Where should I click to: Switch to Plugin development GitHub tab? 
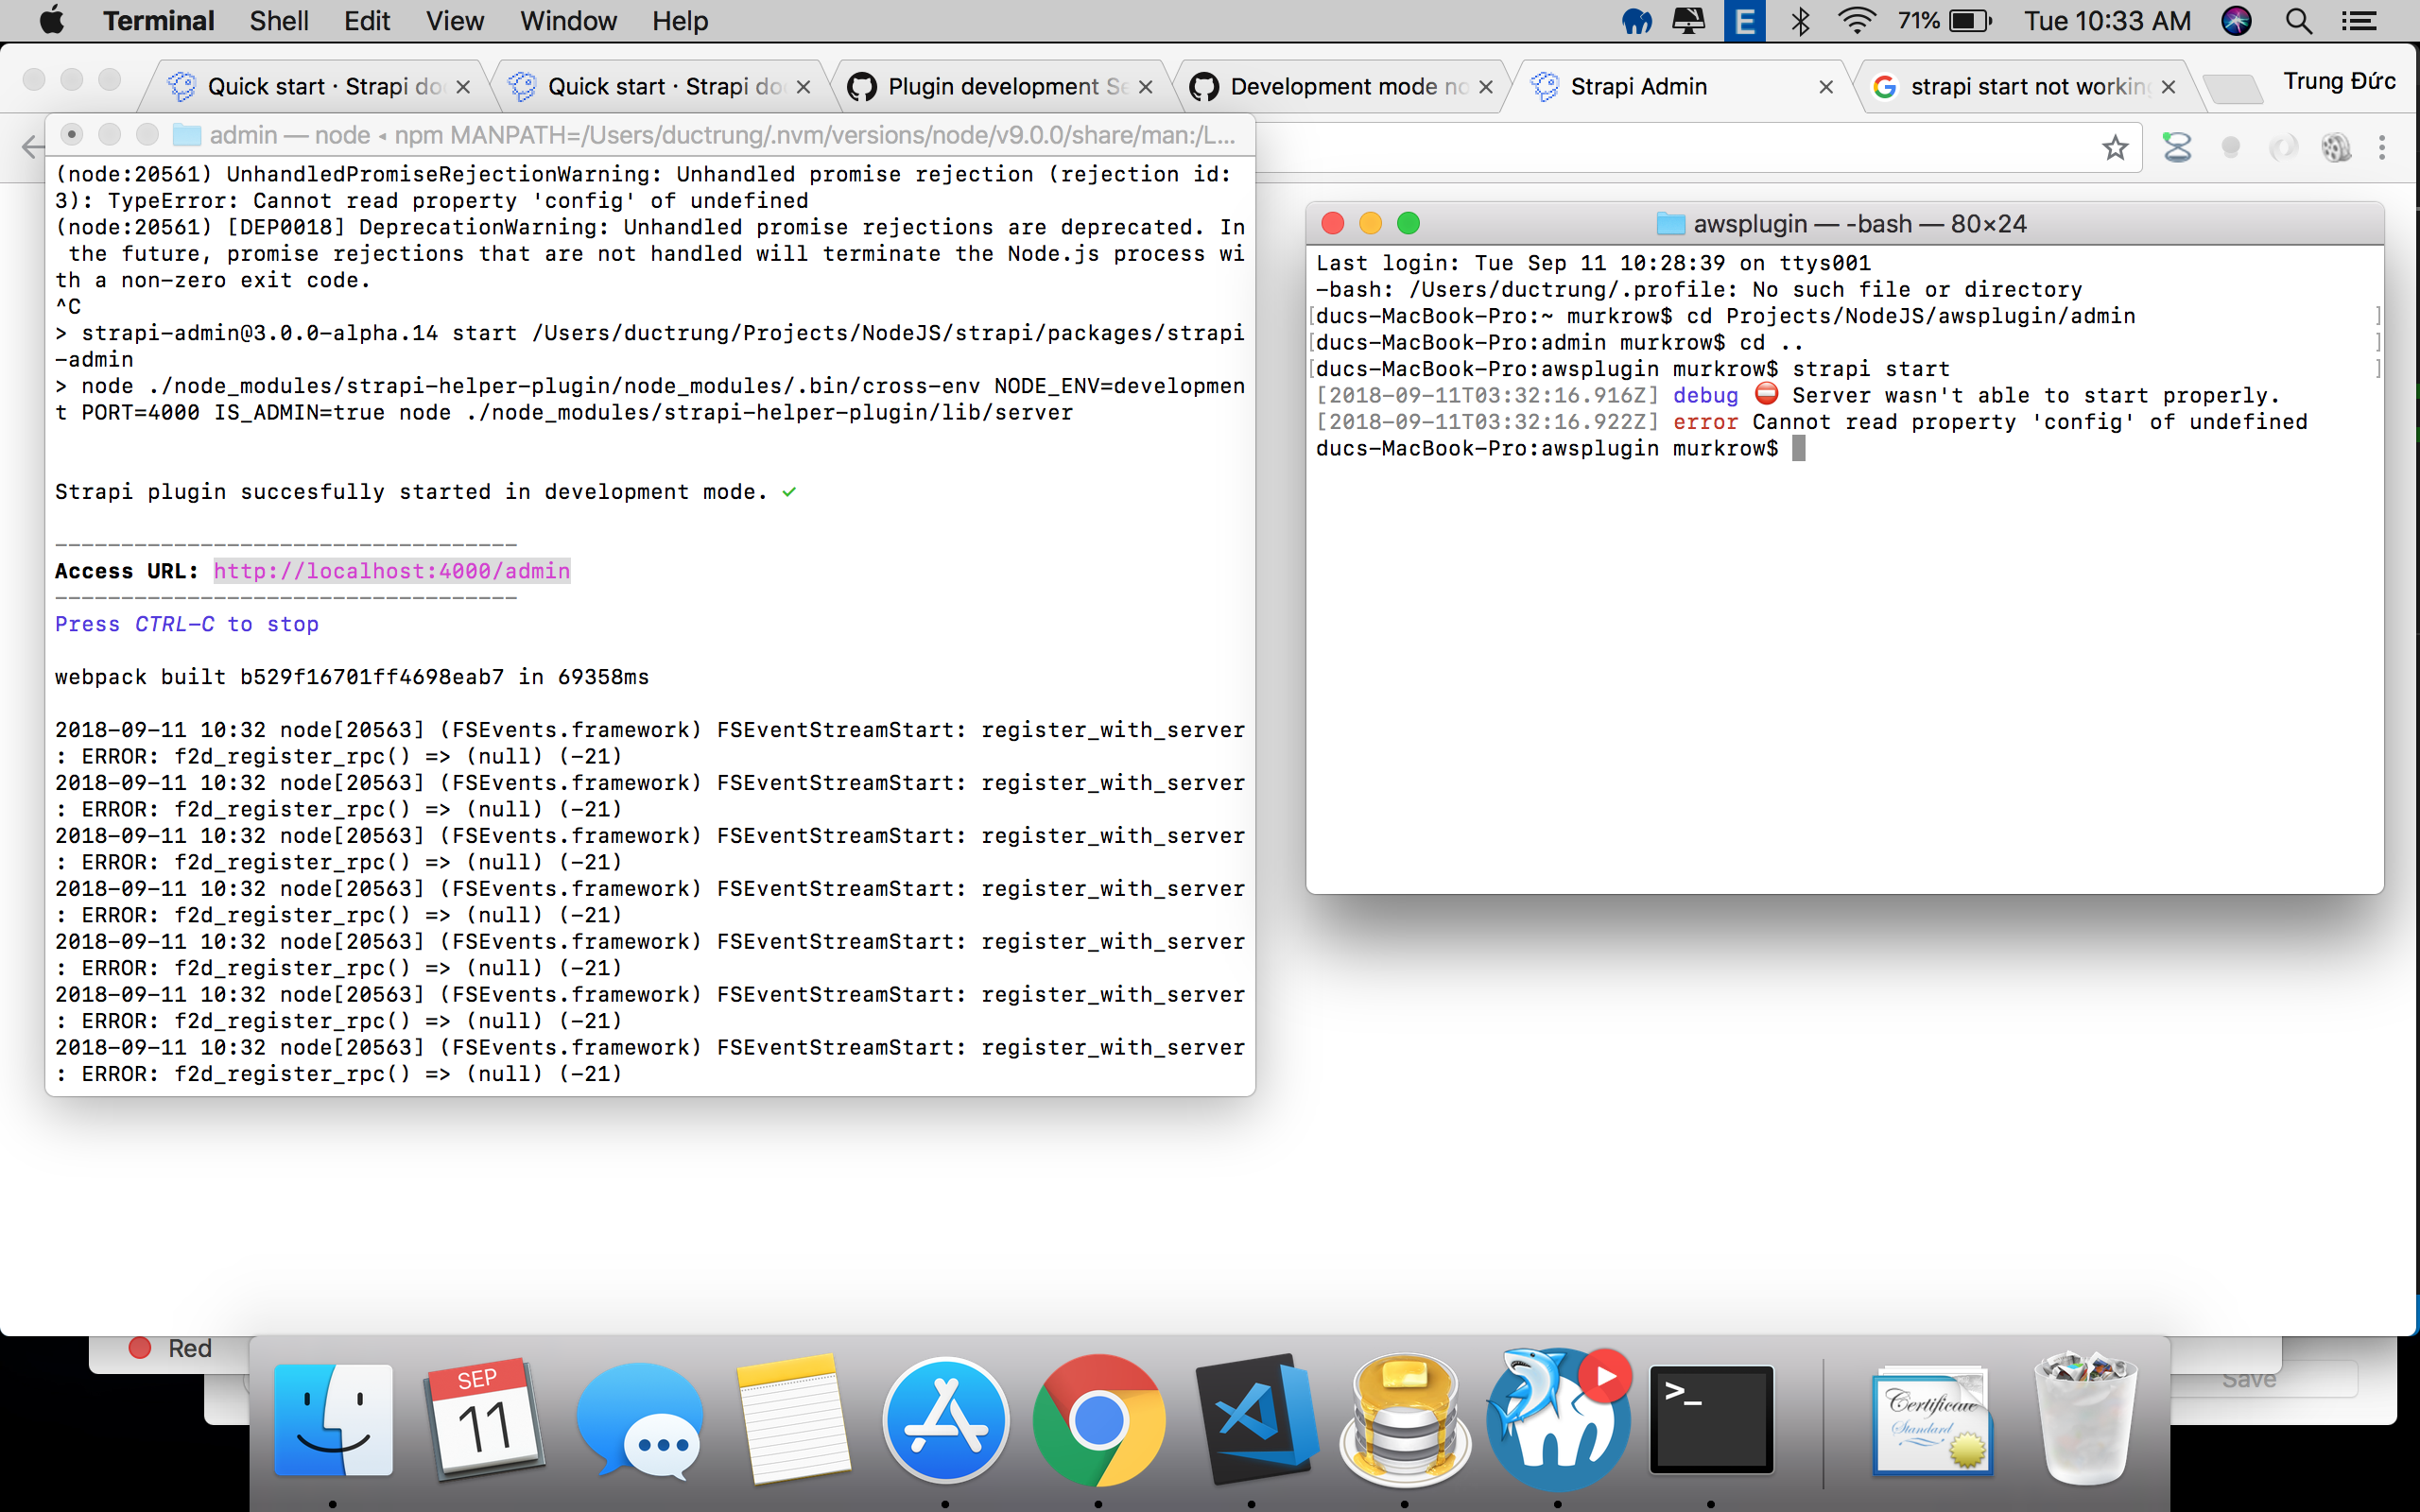point(1000,87)
